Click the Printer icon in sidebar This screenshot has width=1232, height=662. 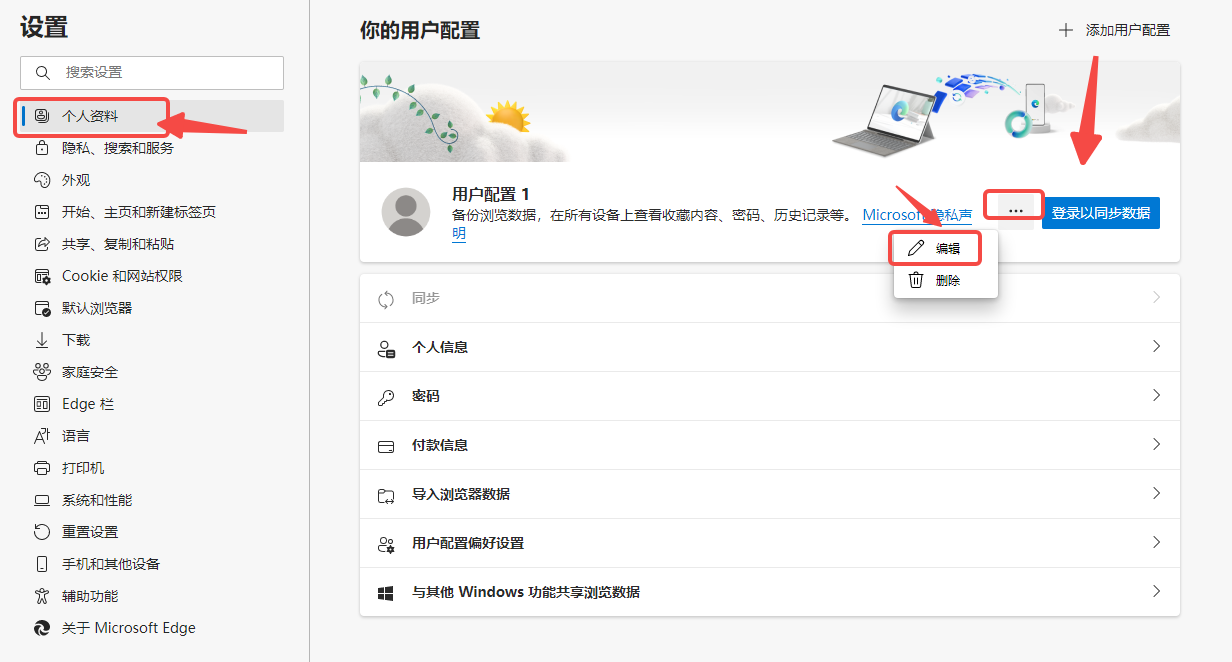pos(42,468)
